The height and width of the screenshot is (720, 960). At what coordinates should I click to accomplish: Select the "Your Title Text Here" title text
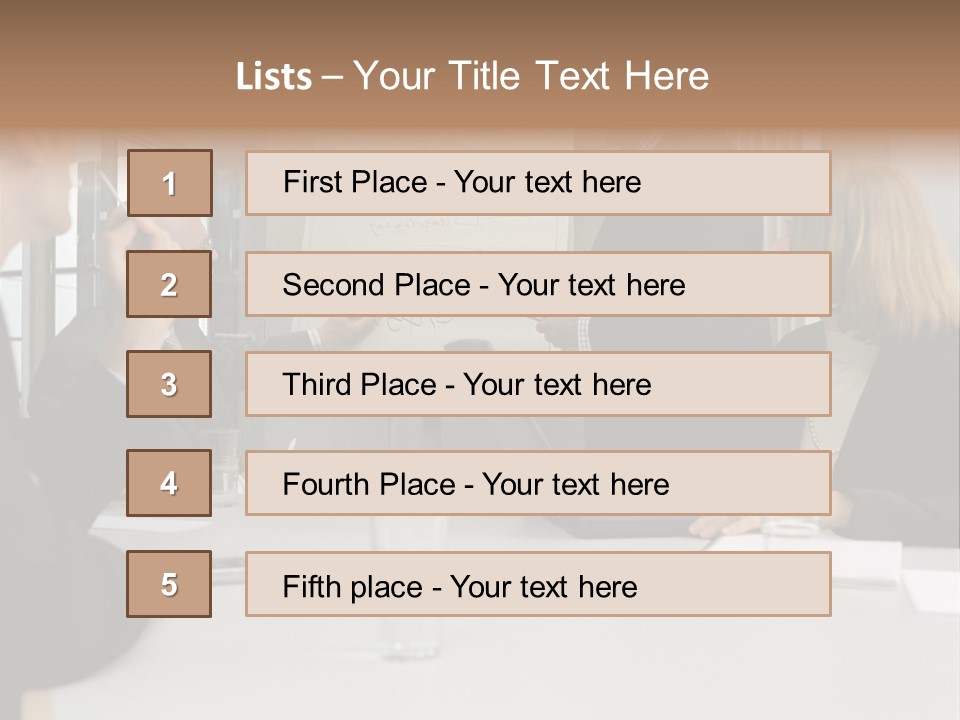(531, 76)
